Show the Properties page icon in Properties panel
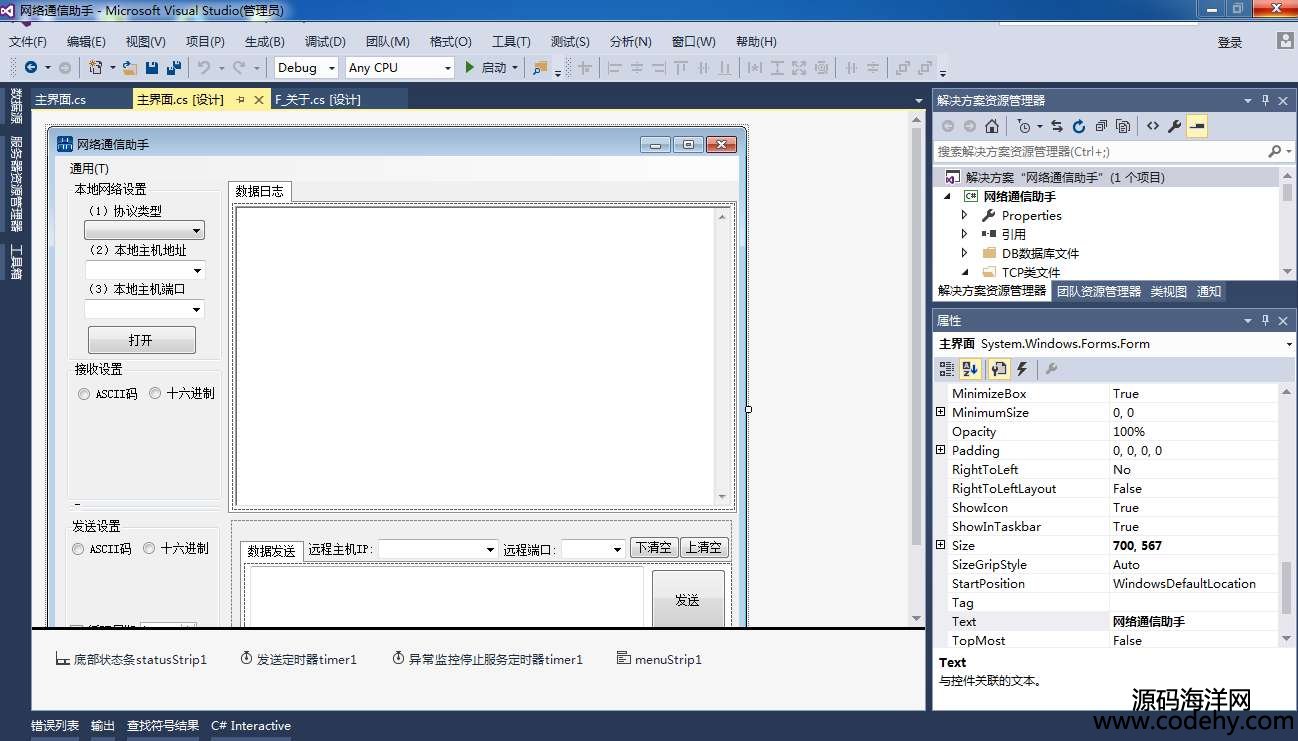This screenshot has height=741, width=1298. (999, 369)
